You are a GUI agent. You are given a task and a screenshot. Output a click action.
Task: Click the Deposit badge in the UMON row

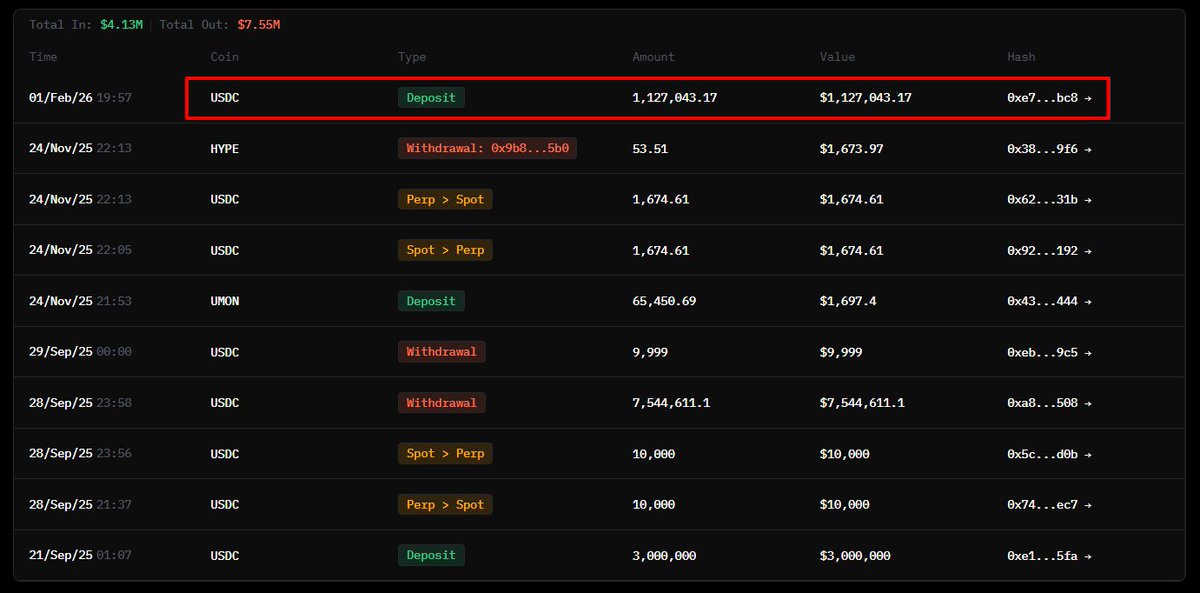(431, 301)
